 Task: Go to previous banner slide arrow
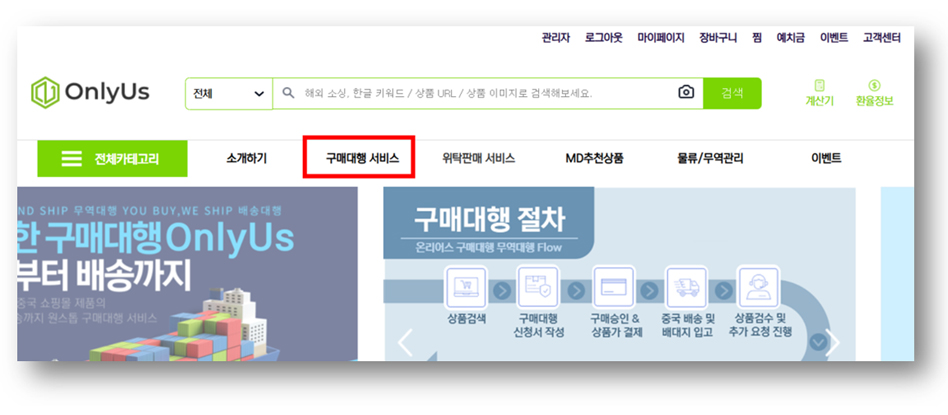[x=405, y=343]
